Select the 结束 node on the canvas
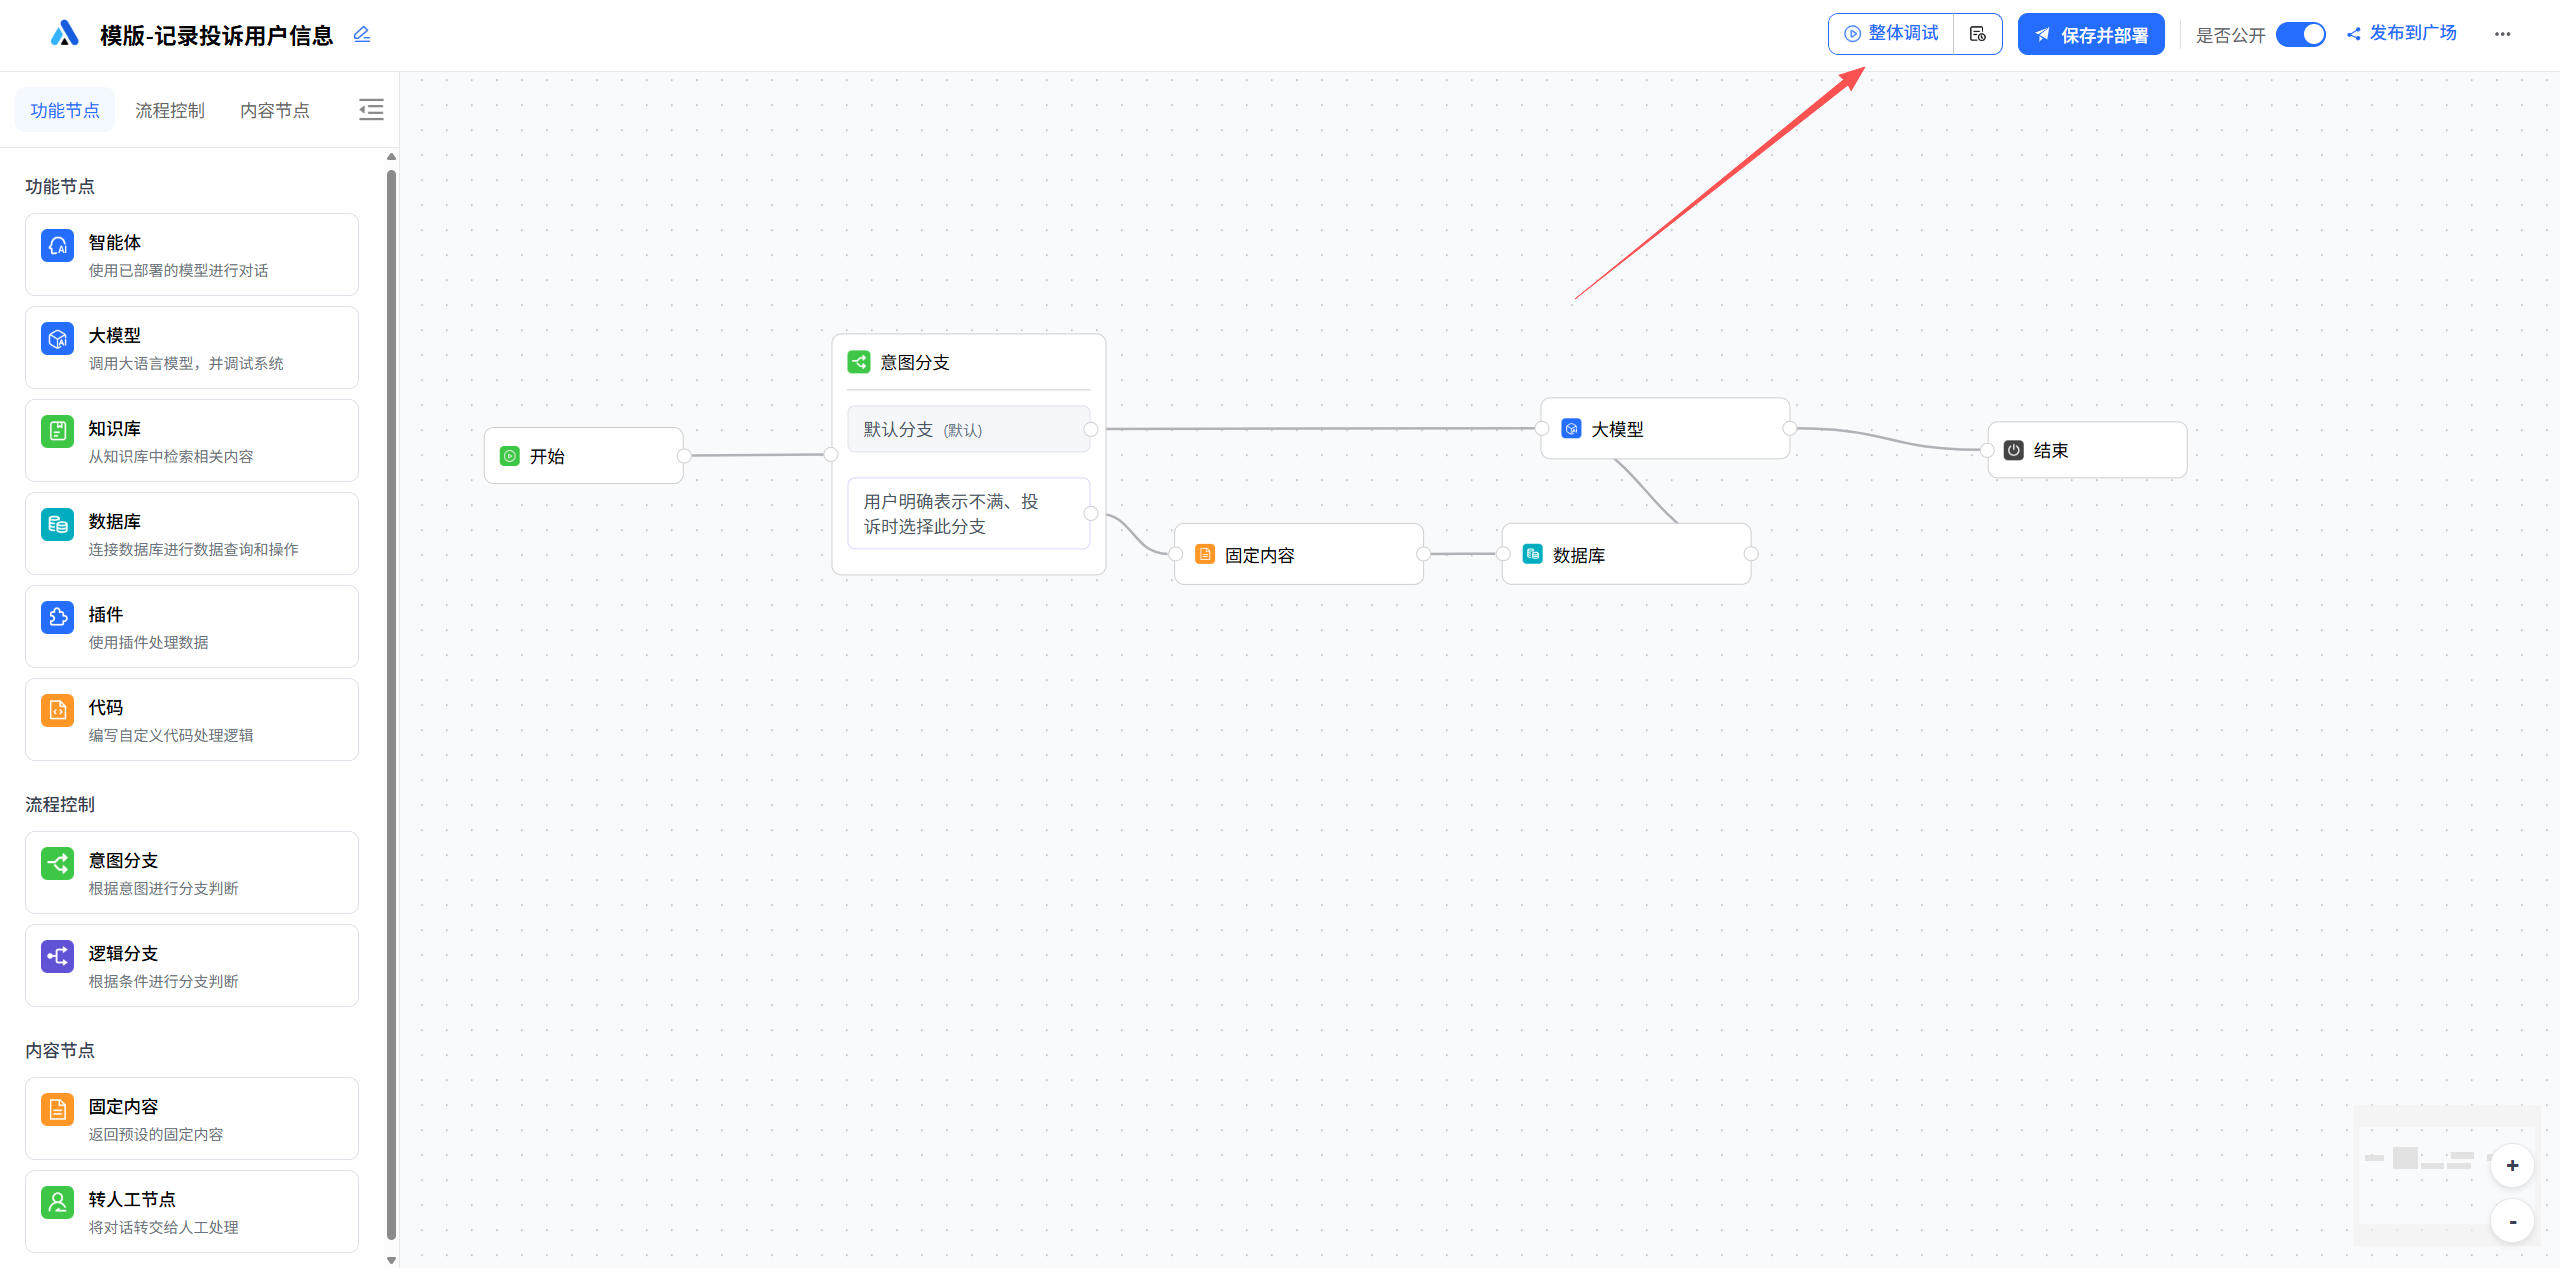 coord(2086,450)
